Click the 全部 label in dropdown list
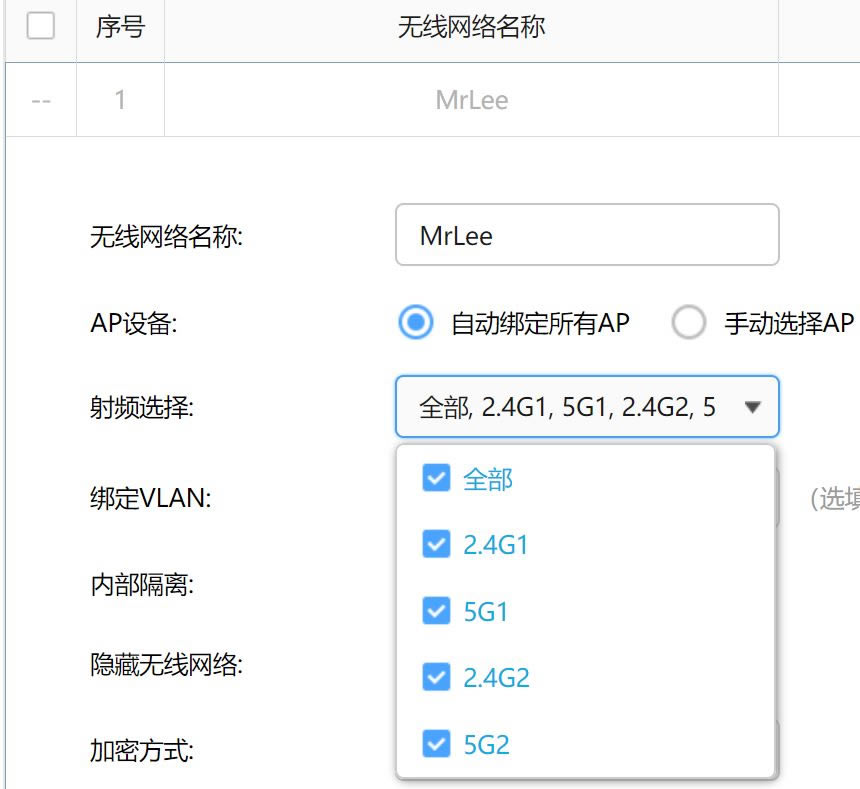Screen dimensions: 860x789 [x=488, y=479]
